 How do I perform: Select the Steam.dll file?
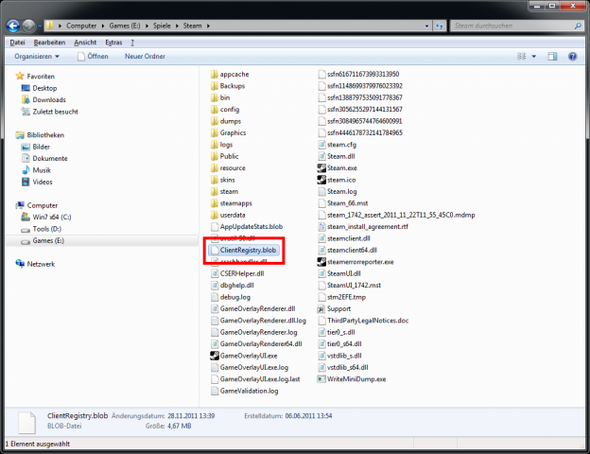(x=336, y=156)
